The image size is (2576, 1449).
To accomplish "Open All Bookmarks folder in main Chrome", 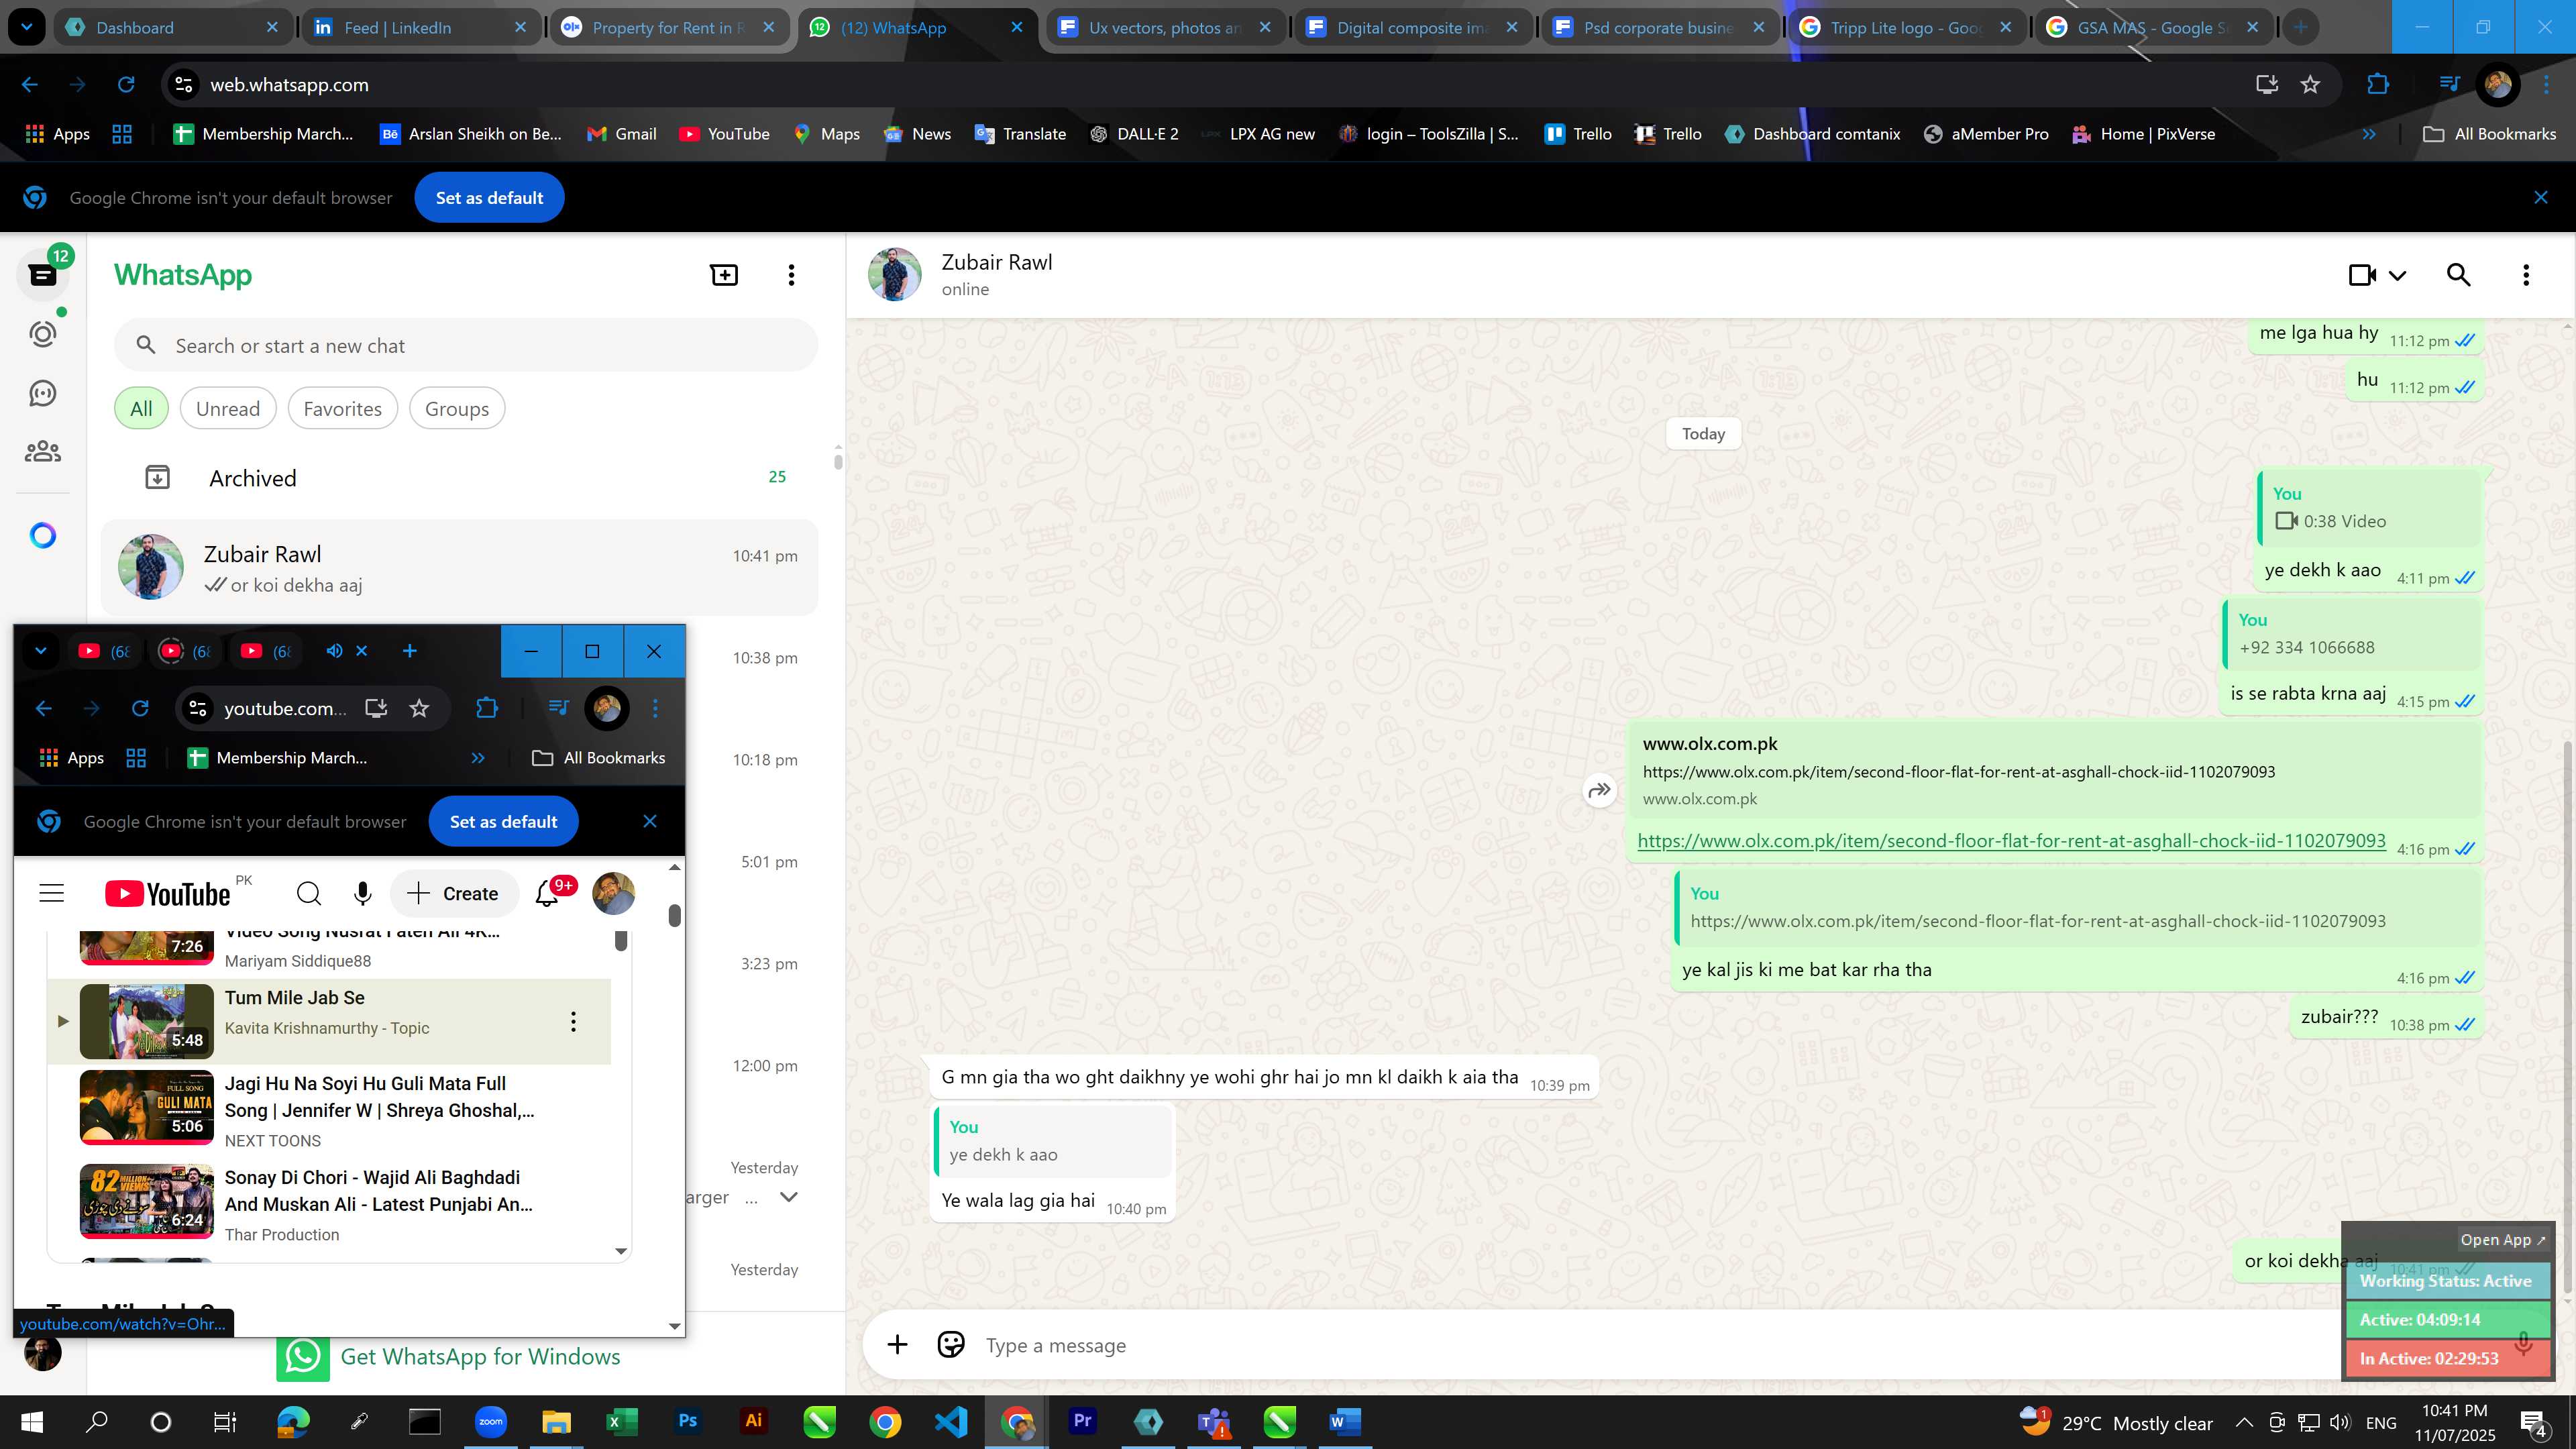I will click(x=2489, y=134).
